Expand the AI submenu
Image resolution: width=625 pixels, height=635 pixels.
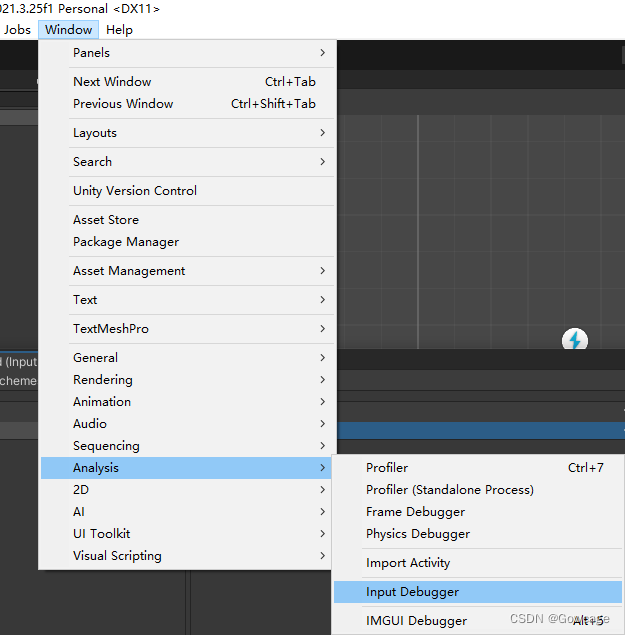point(186,512)
